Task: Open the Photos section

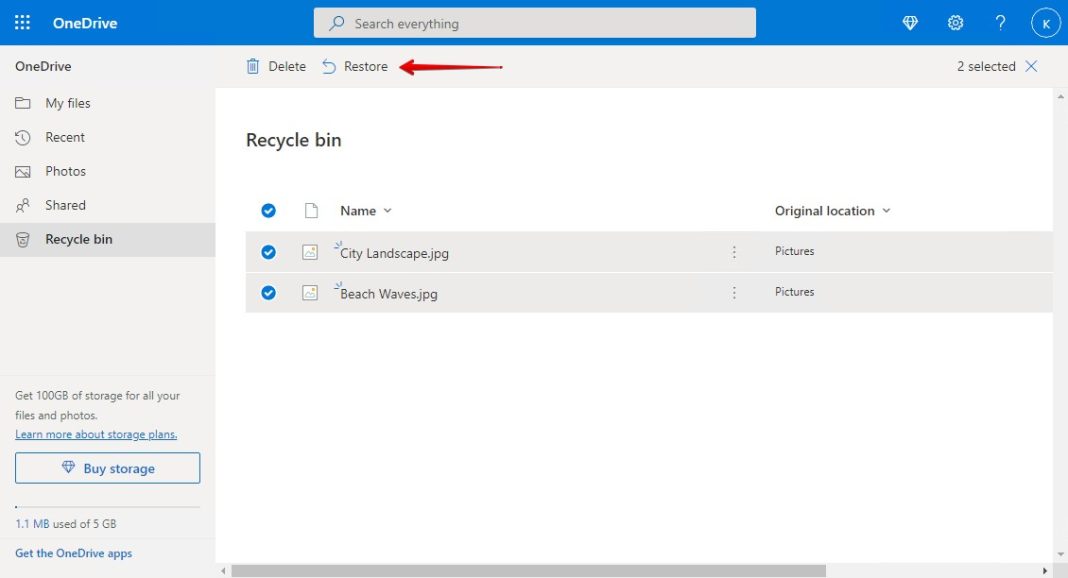Action: point(22,171)
